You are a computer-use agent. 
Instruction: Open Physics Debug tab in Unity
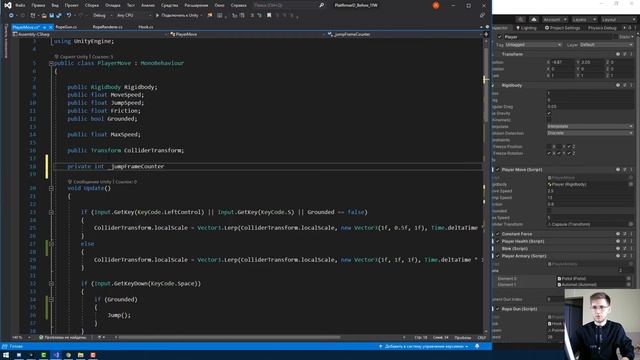(602, 28)
